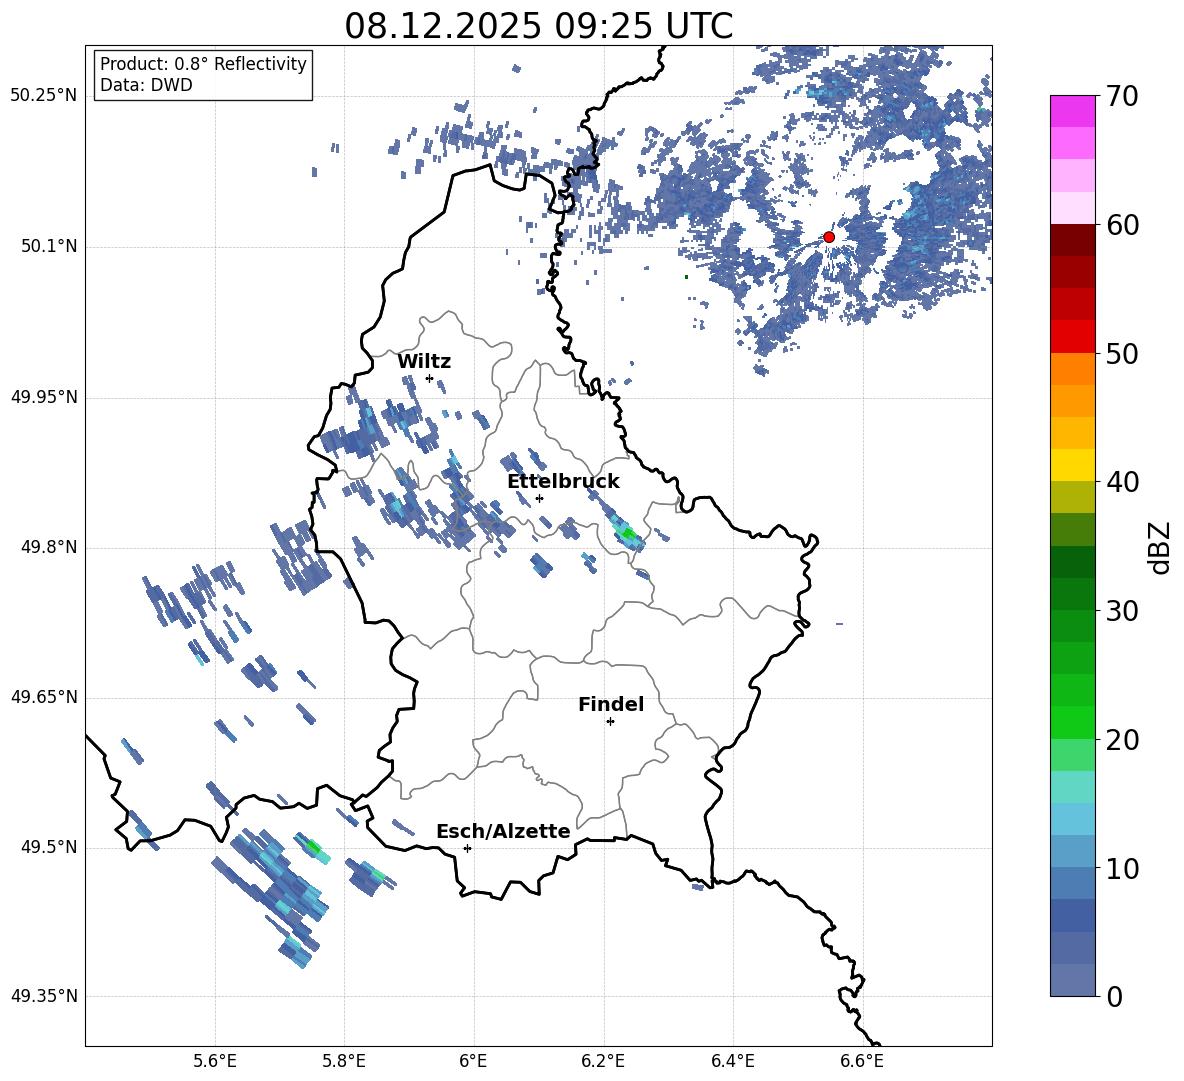The height and width of the screenshot is (1081, 1184).
Task: Click the 6.4°E longitude label
Action: point(732,1061)
